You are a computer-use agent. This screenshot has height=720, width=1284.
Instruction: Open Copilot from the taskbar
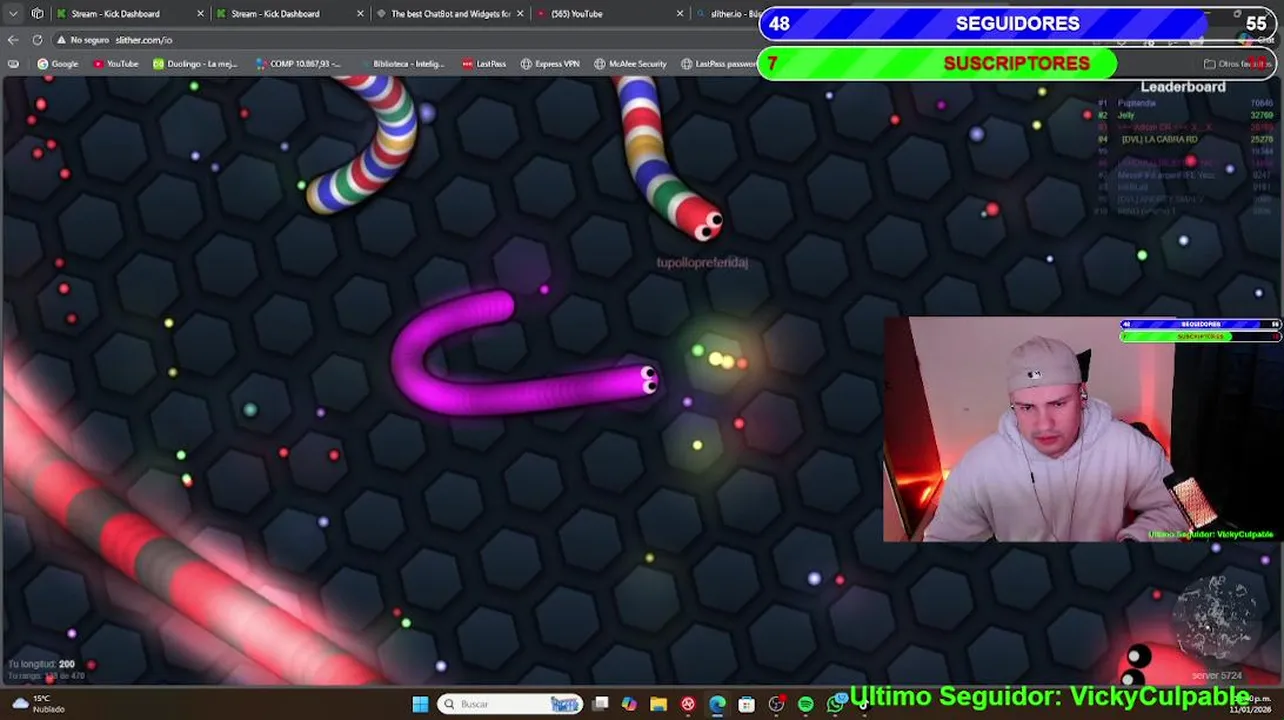[629, 704]
